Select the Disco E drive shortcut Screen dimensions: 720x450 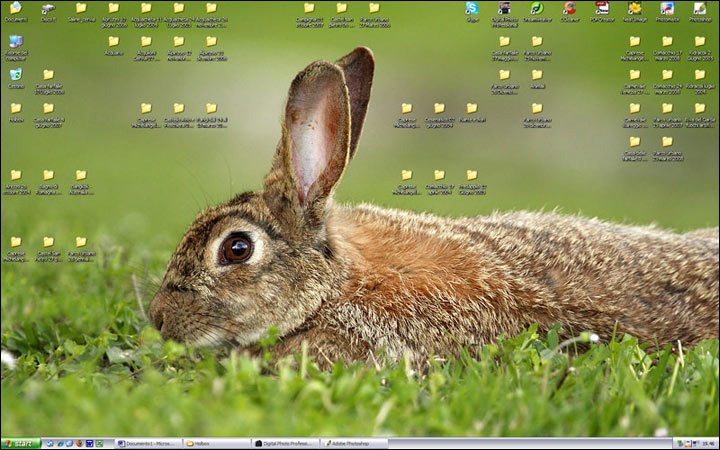48,12
